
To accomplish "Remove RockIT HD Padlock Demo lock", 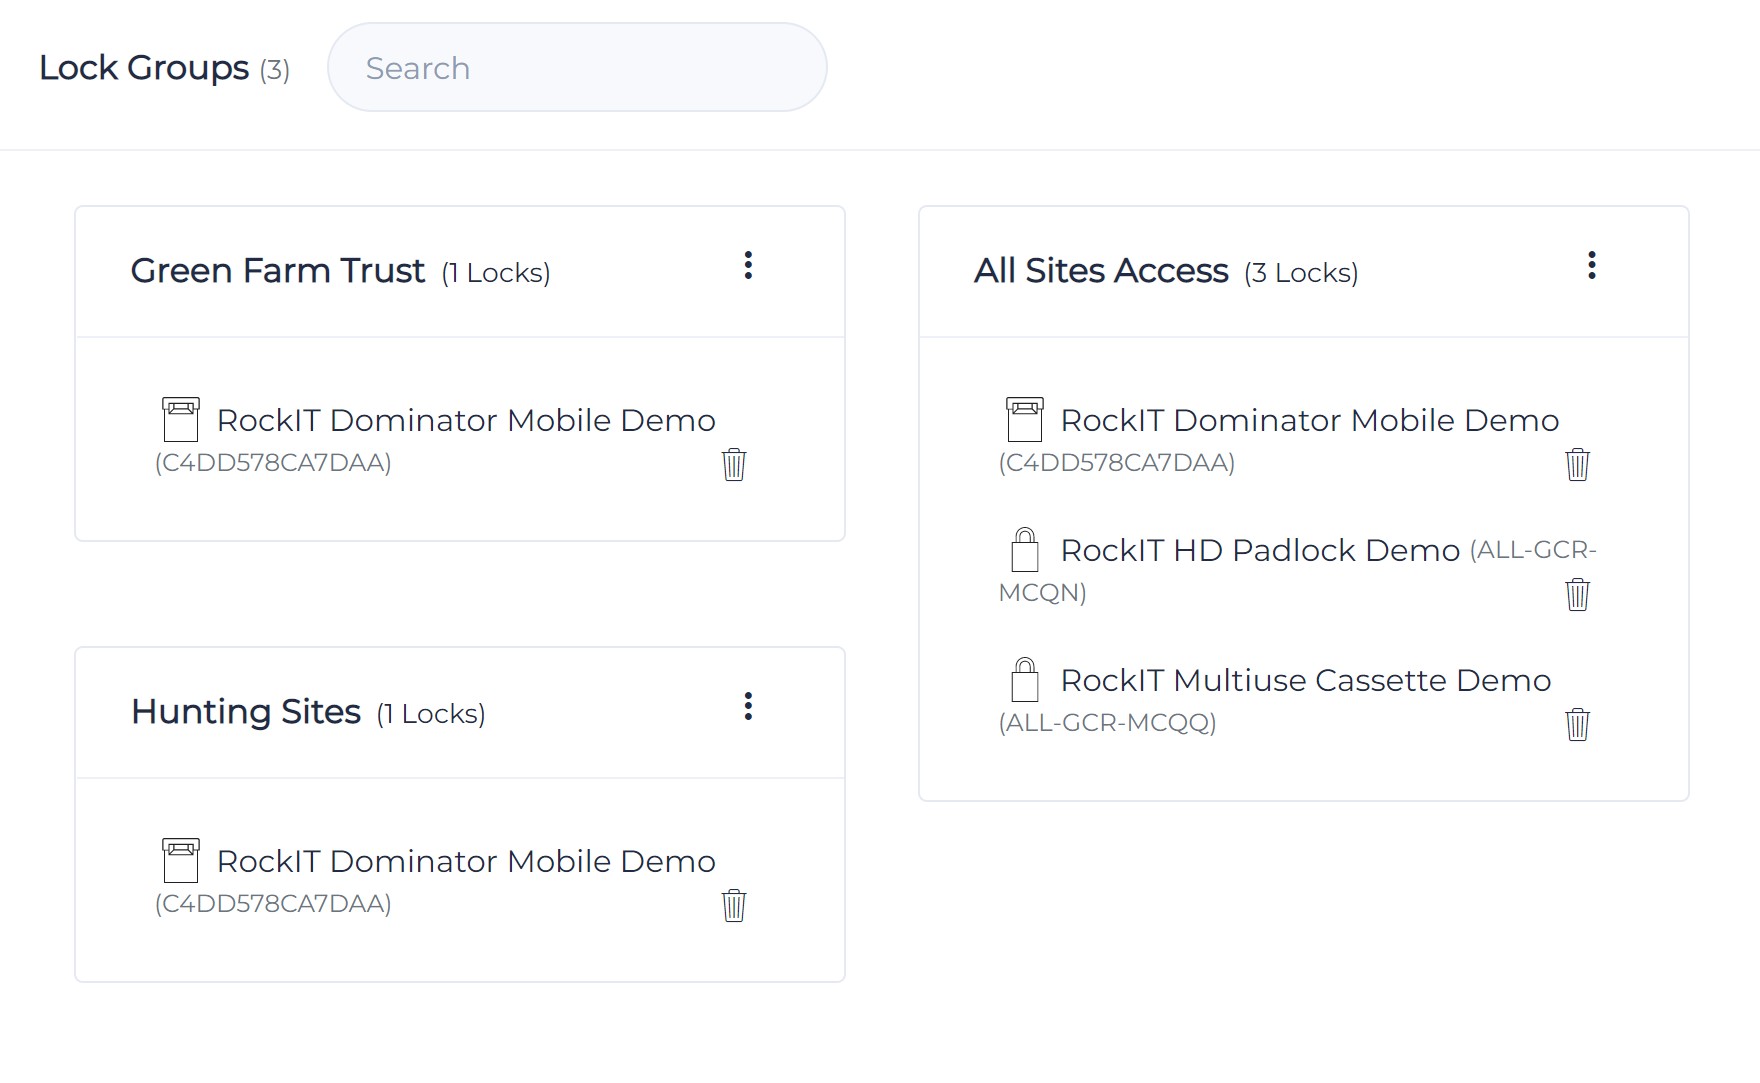I will point(1578,594).
